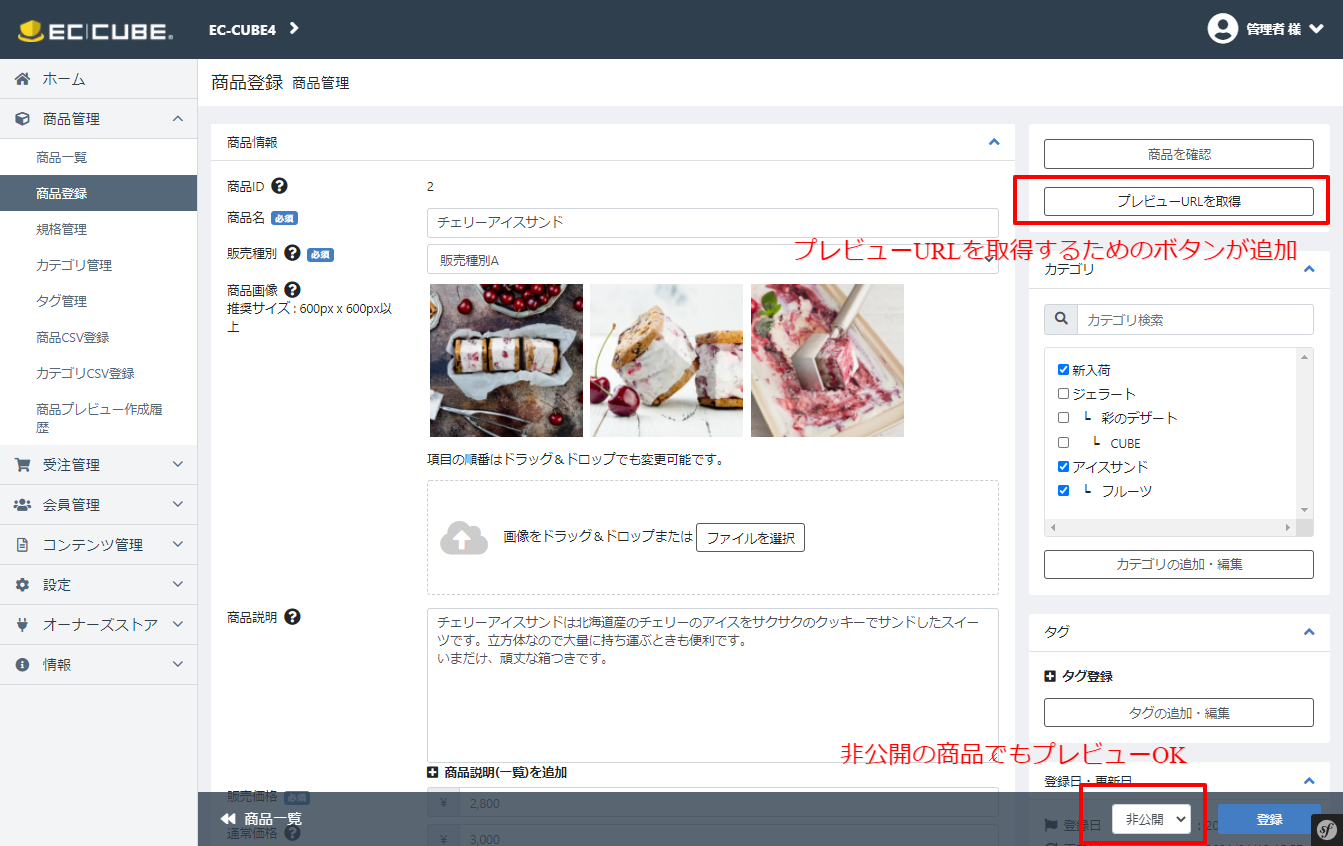The height and width of the screenshot is (846, 1343).
Task: Click the help icon next to 商品ID
Action: coord(279,186)
